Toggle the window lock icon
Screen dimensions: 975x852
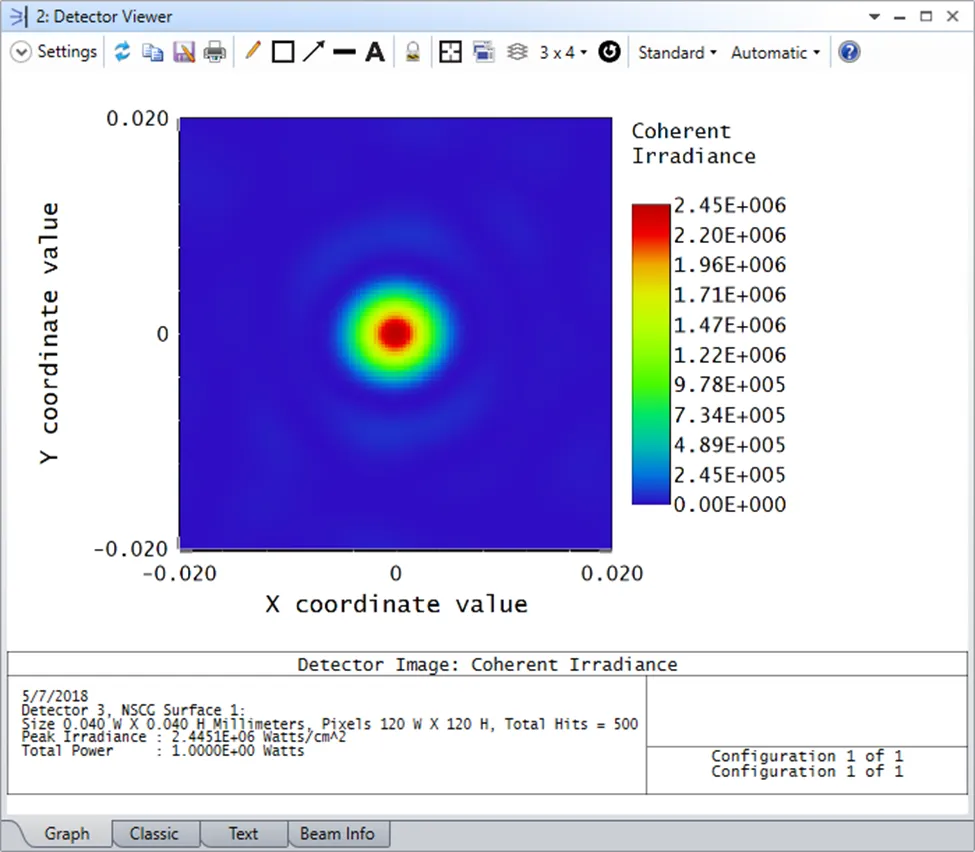click(x=412, y=52)
